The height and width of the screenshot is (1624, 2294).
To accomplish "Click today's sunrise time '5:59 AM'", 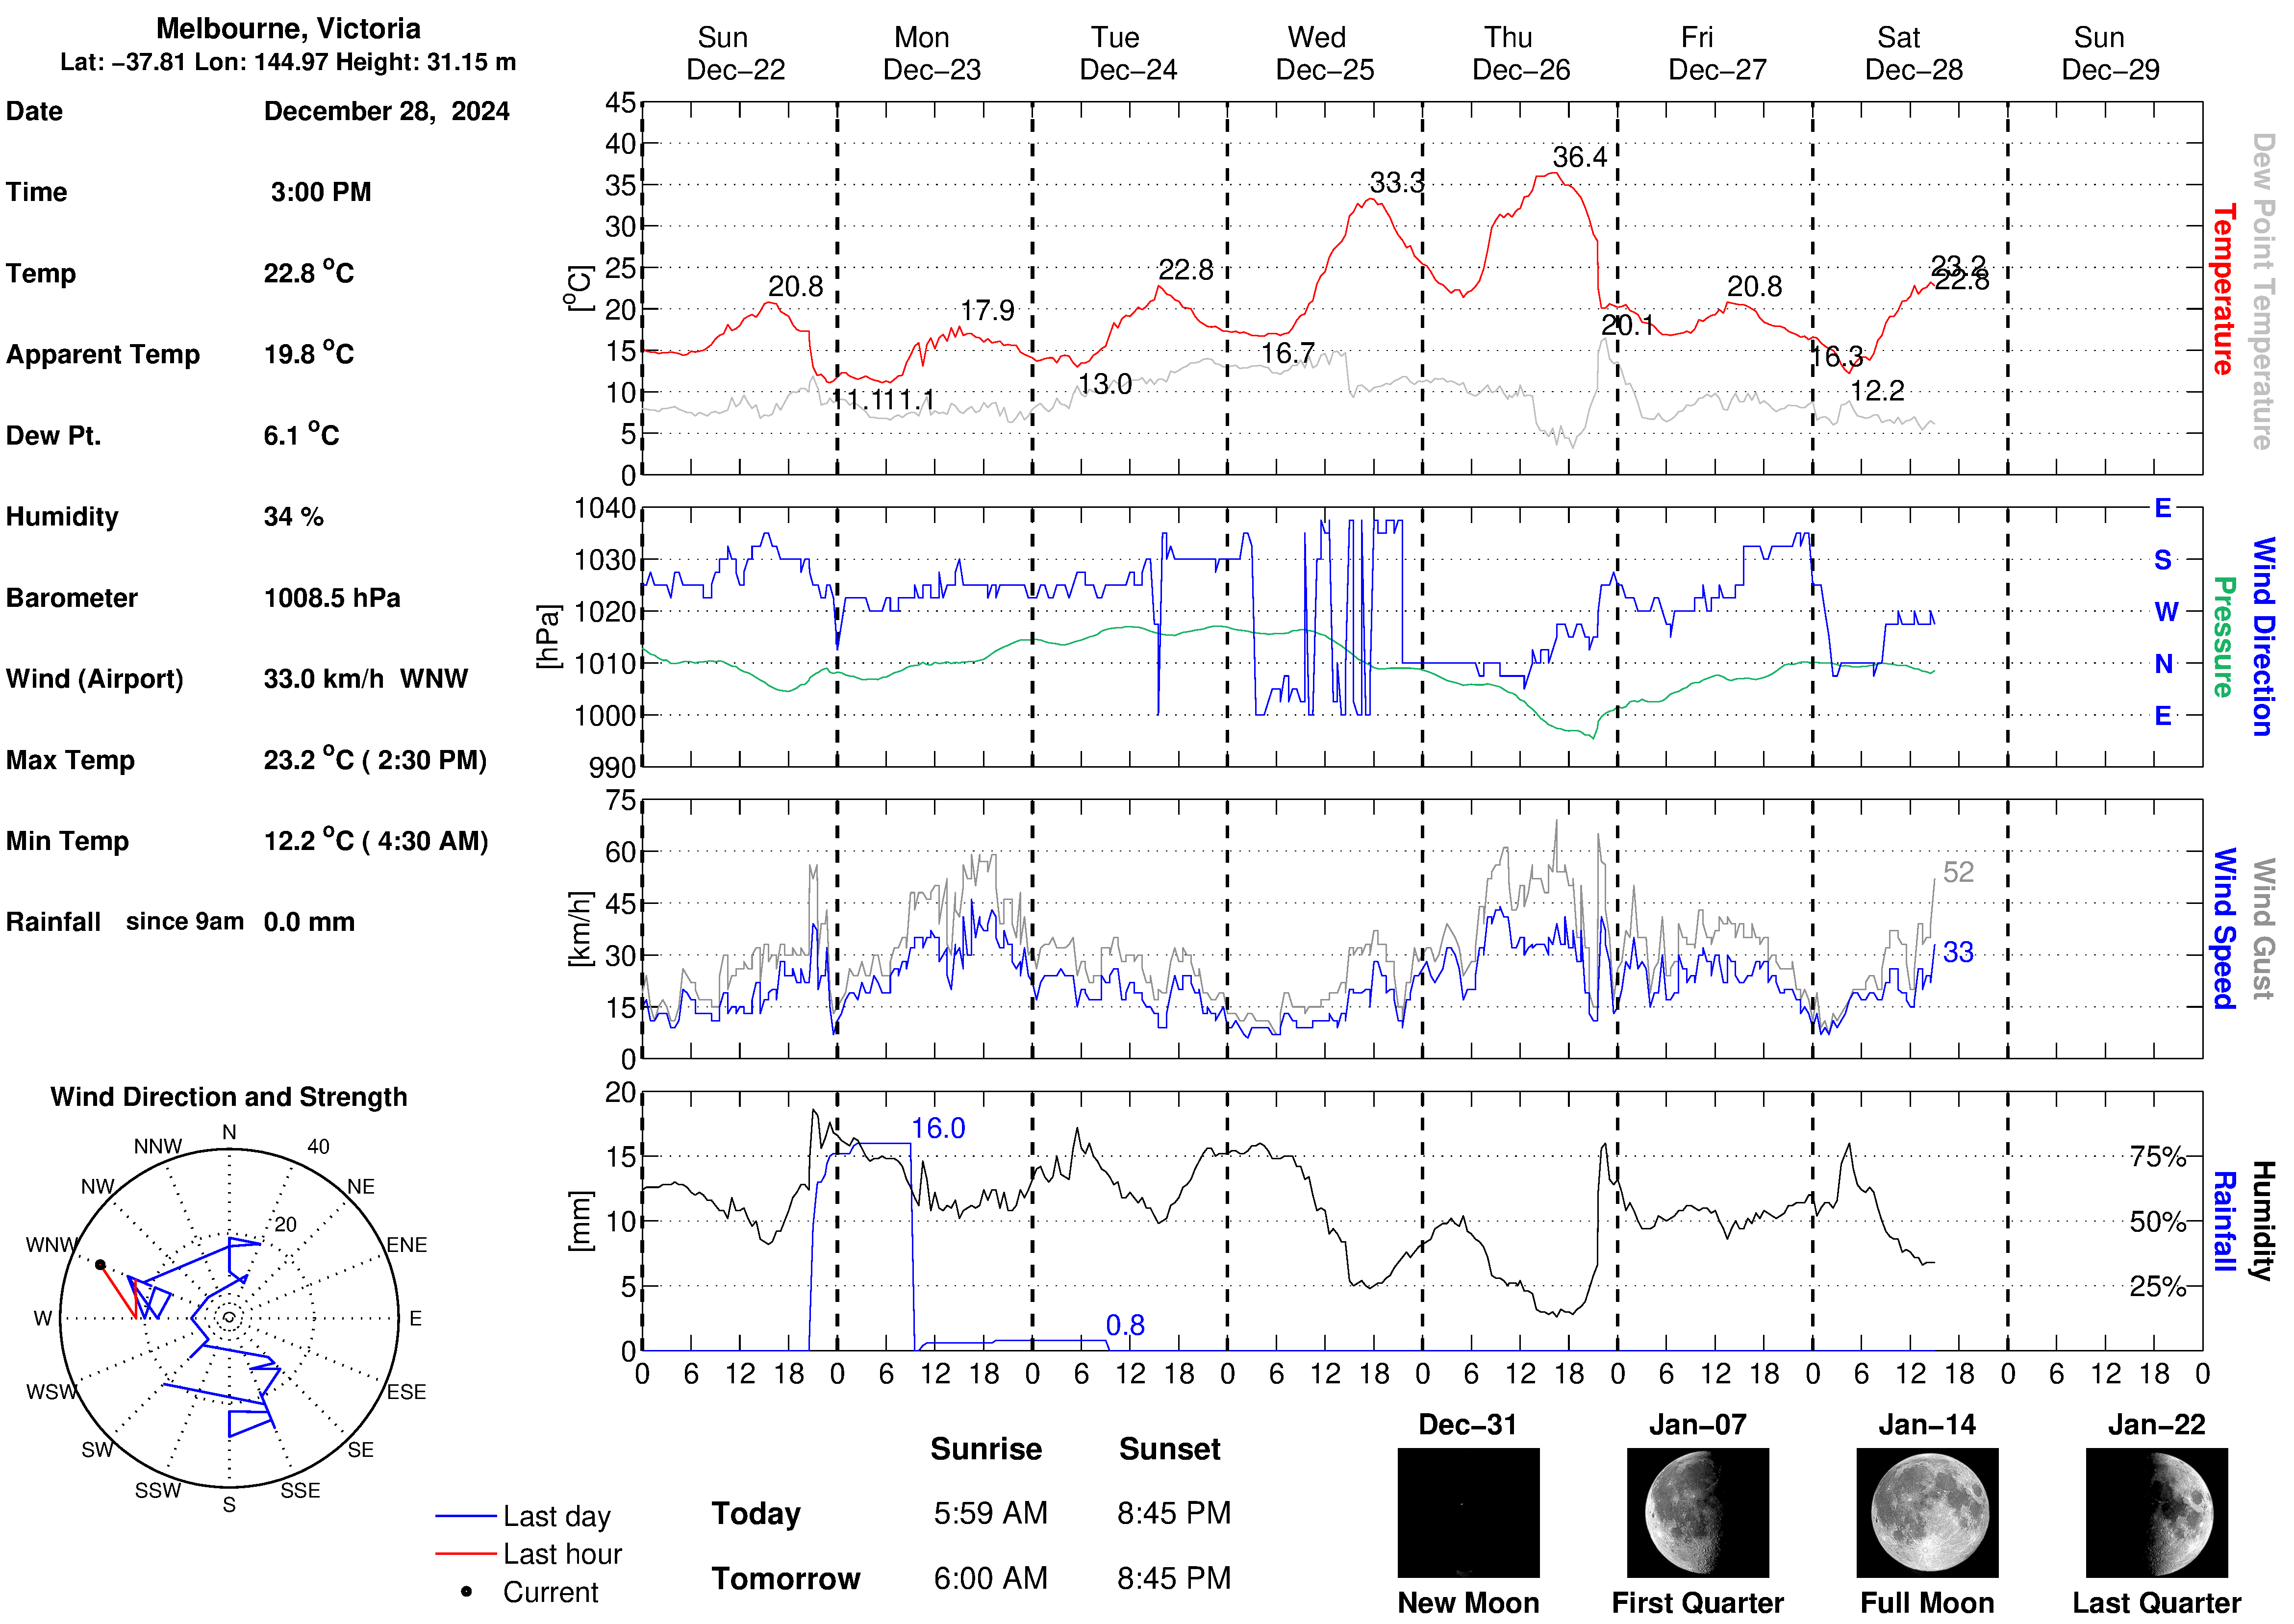I will pos(990,1513).
